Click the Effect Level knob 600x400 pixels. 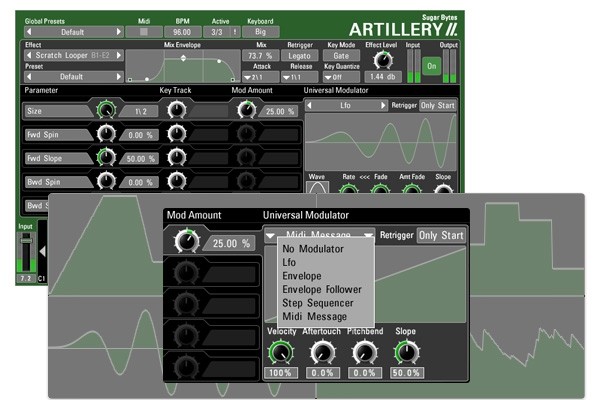tap(383, 60)
